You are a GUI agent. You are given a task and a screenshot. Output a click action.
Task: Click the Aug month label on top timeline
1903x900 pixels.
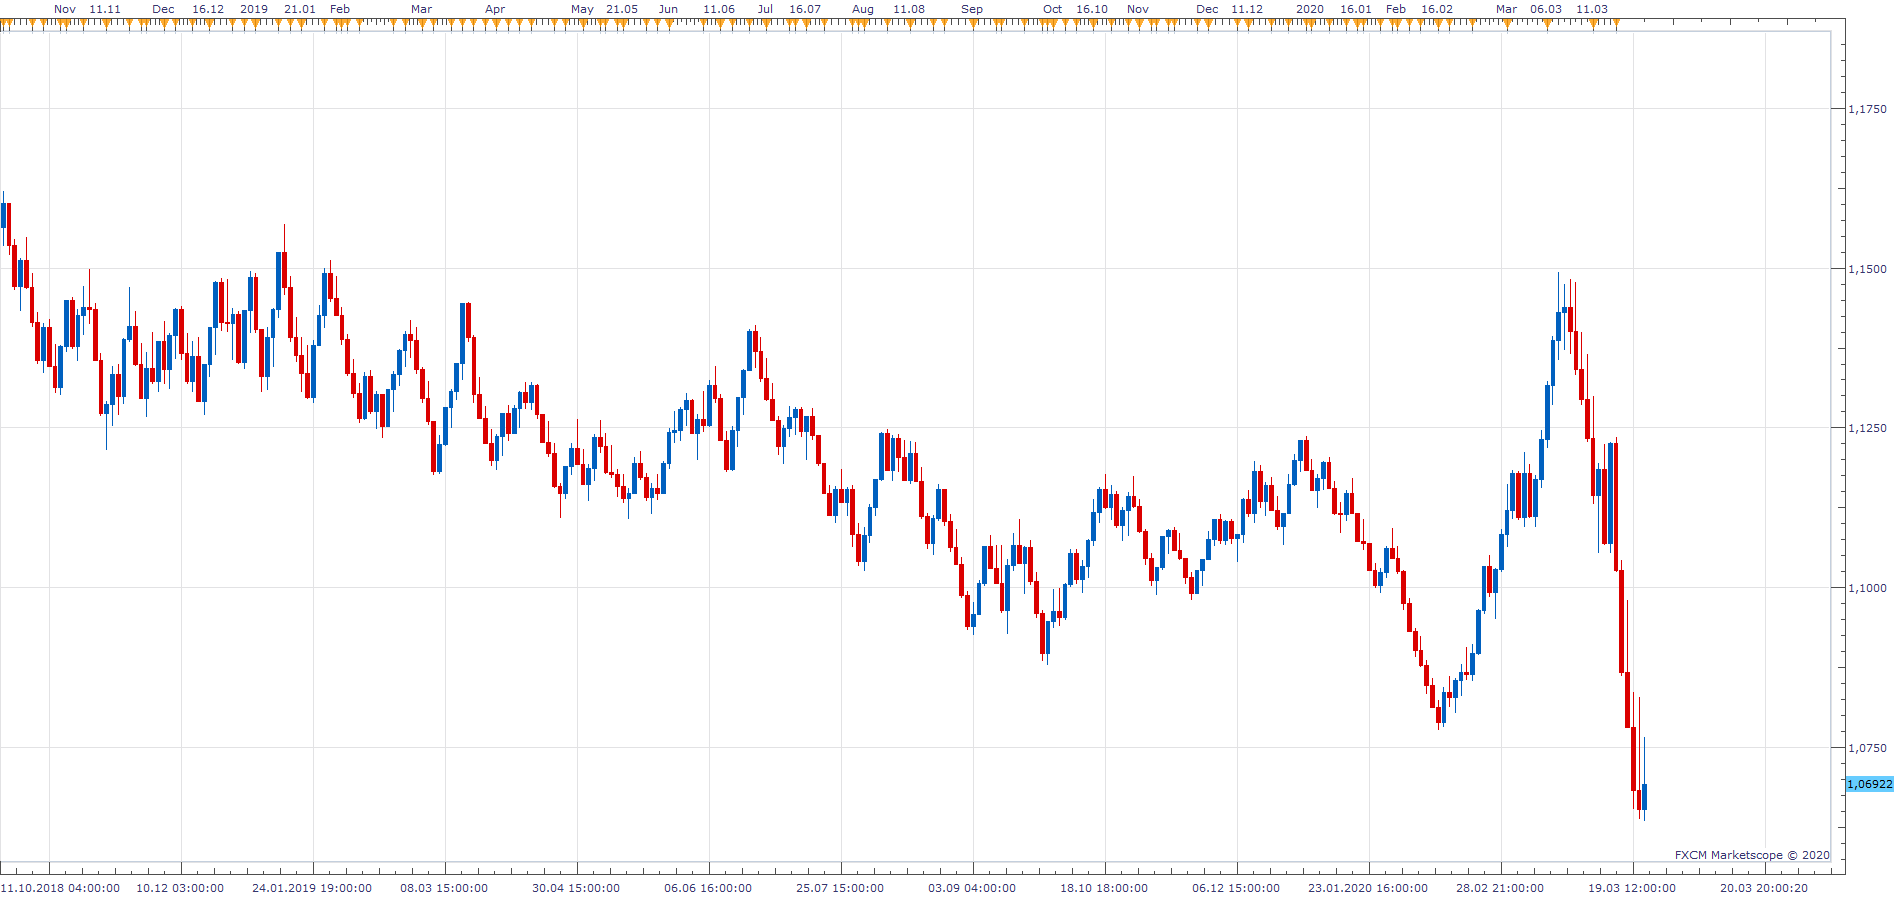coord(863,9)
